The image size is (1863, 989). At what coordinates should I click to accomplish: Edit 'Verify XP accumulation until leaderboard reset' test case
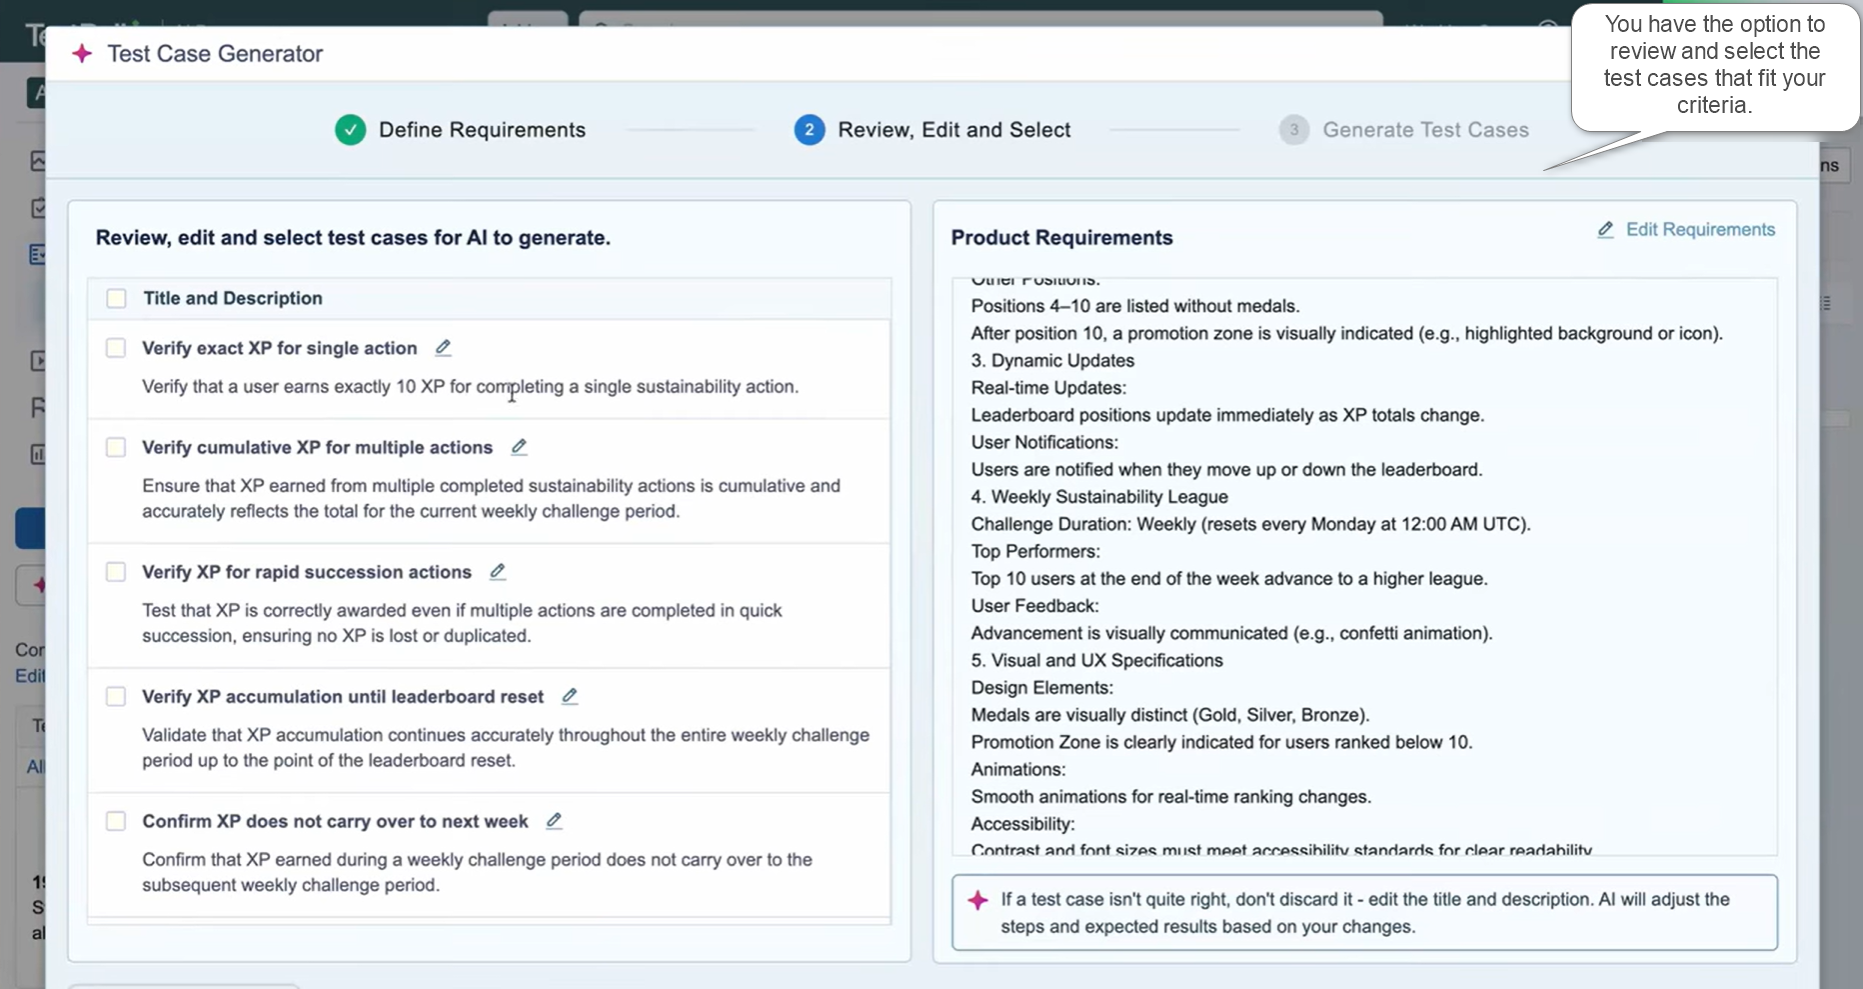tap(570, 696)
